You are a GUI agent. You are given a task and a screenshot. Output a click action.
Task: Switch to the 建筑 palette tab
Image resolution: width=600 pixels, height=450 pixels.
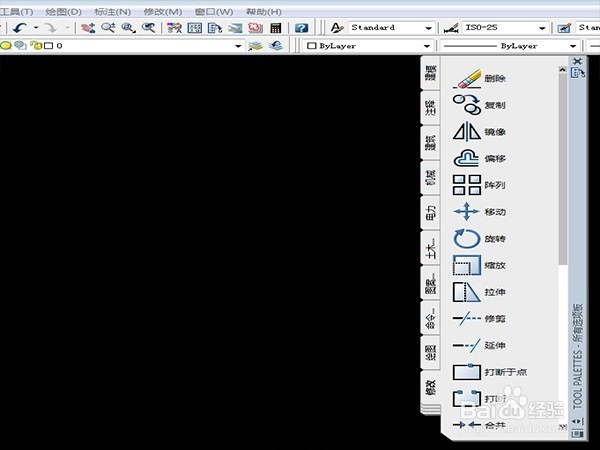click(431, 142)
